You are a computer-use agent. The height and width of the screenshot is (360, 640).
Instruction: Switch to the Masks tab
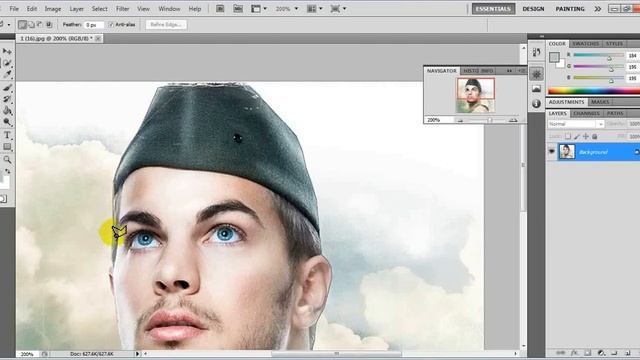tap(600, 102)
